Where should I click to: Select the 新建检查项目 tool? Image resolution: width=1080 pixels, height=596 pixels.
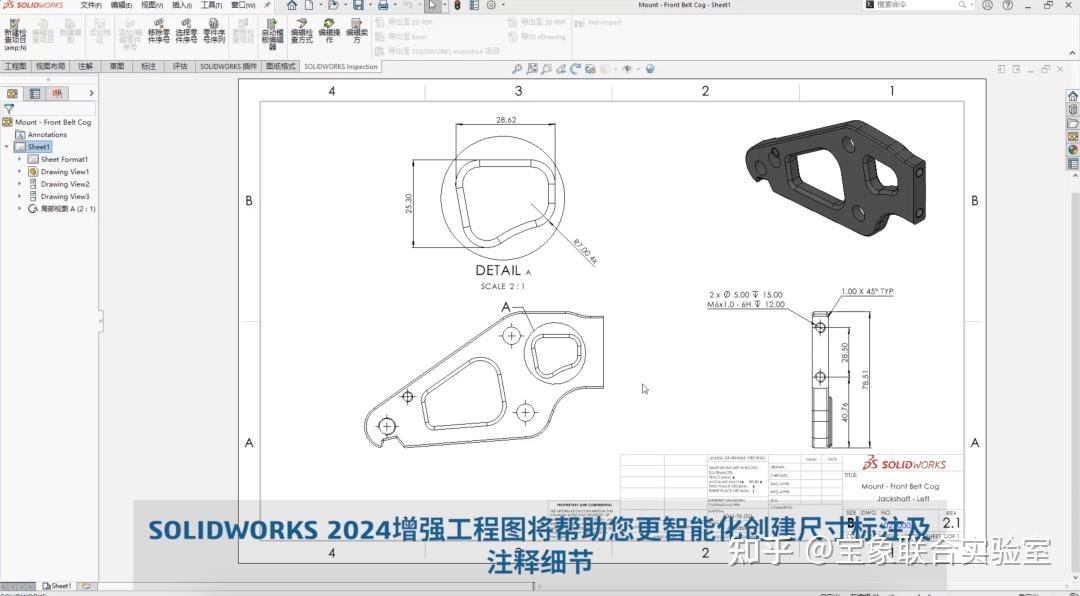(x=14, y=31)
